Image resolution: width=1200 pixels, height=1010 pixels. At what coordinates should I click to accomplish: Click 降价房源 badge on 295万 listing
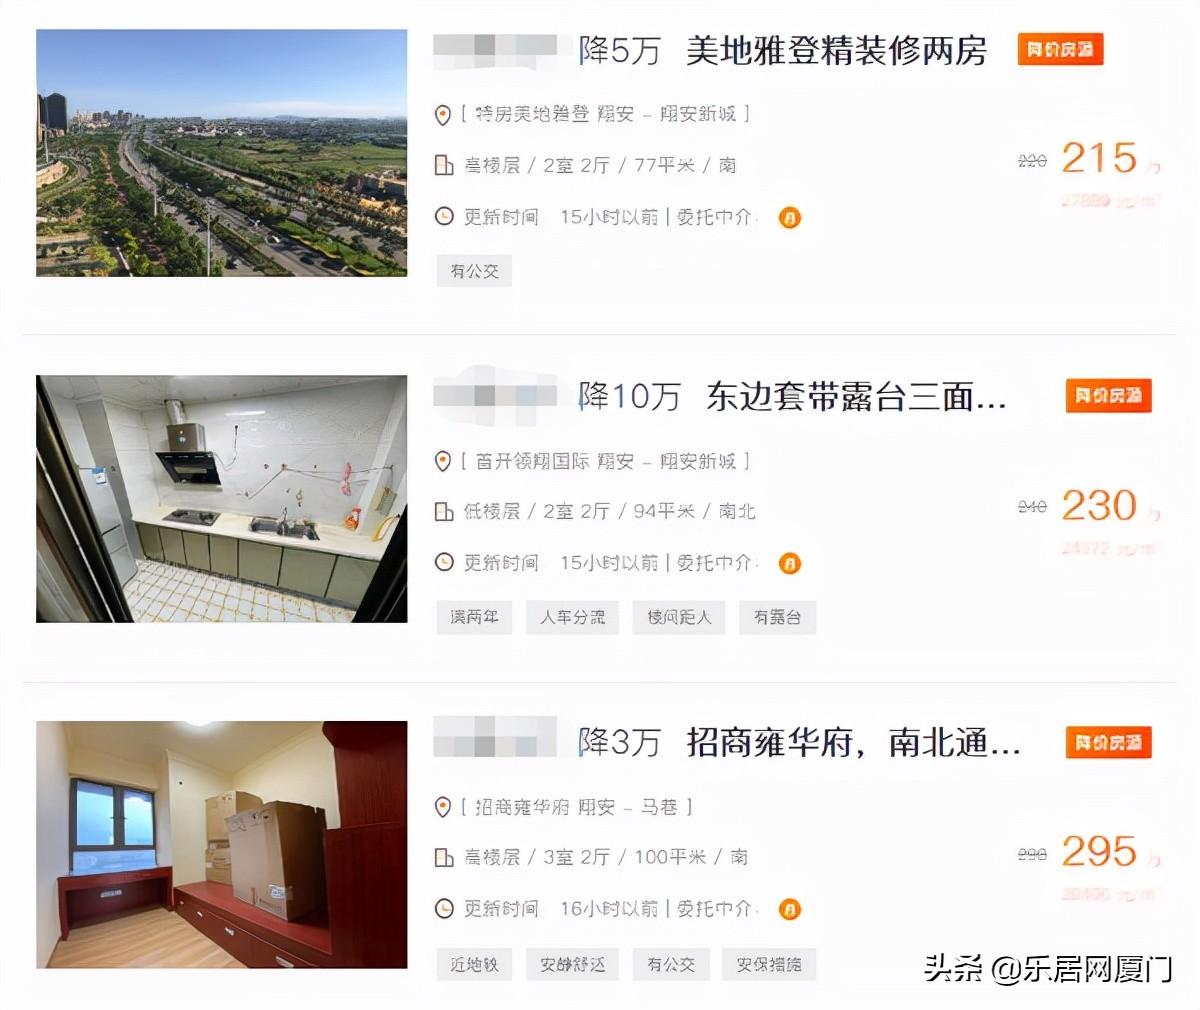tap(1108, 742)
